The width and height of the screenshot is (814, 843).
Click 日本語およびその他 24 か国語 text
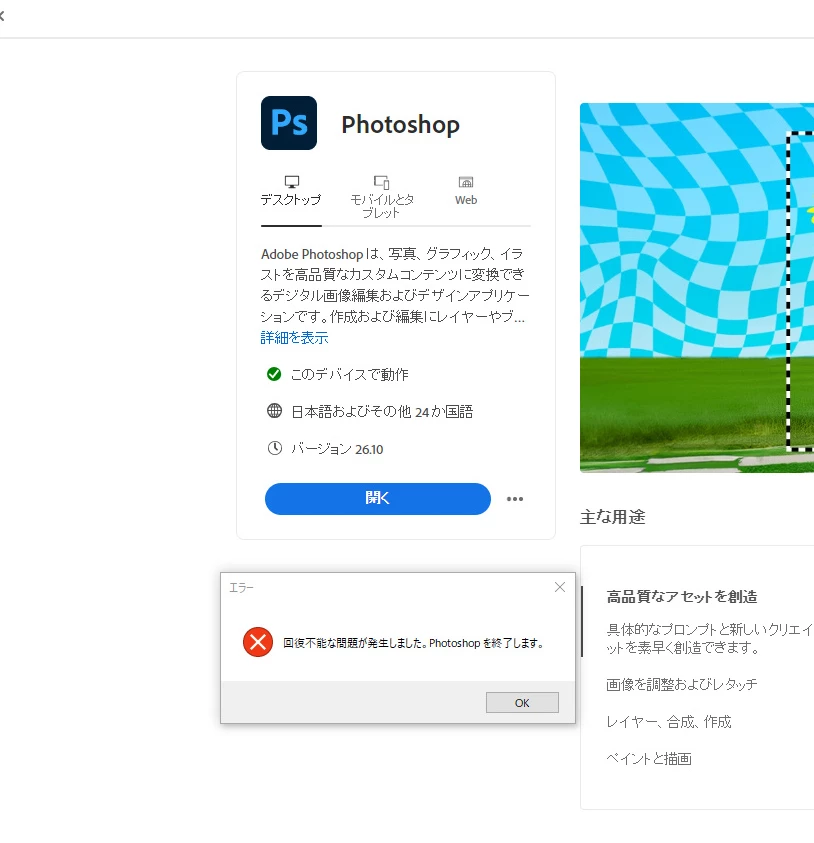(382, 412)
